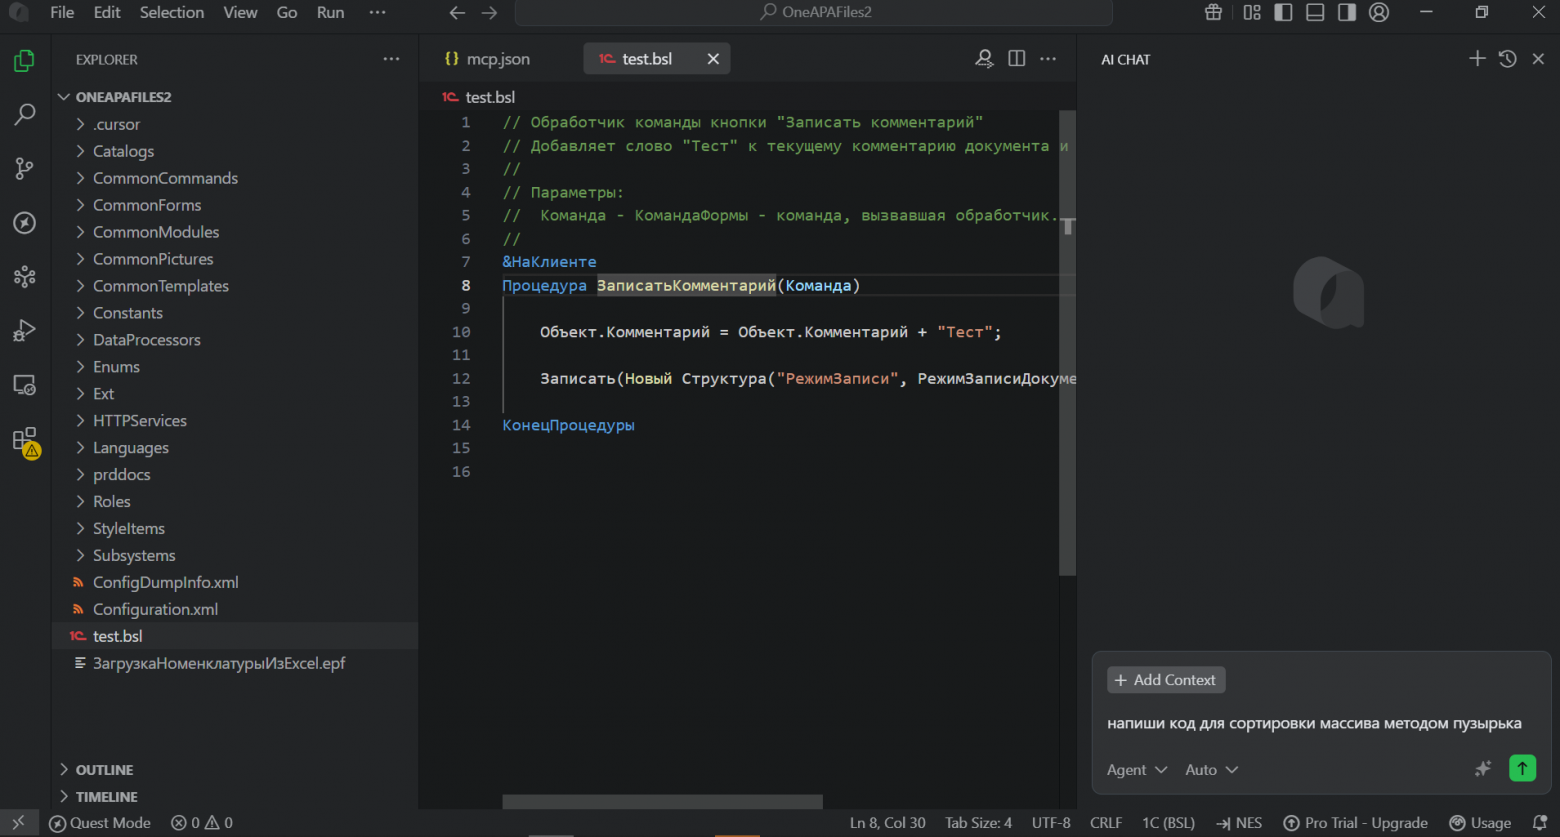The width and height of the screenshot is (1560, 837).
Task: Toggle the primary sidebar visibility
Action: pyautogui.click(x=1283, y=12)
